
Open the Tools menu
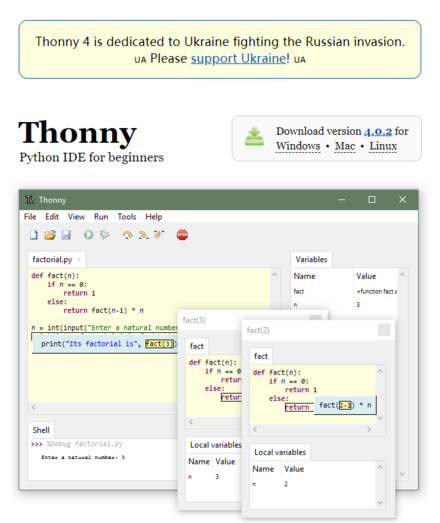coord(127,217)
